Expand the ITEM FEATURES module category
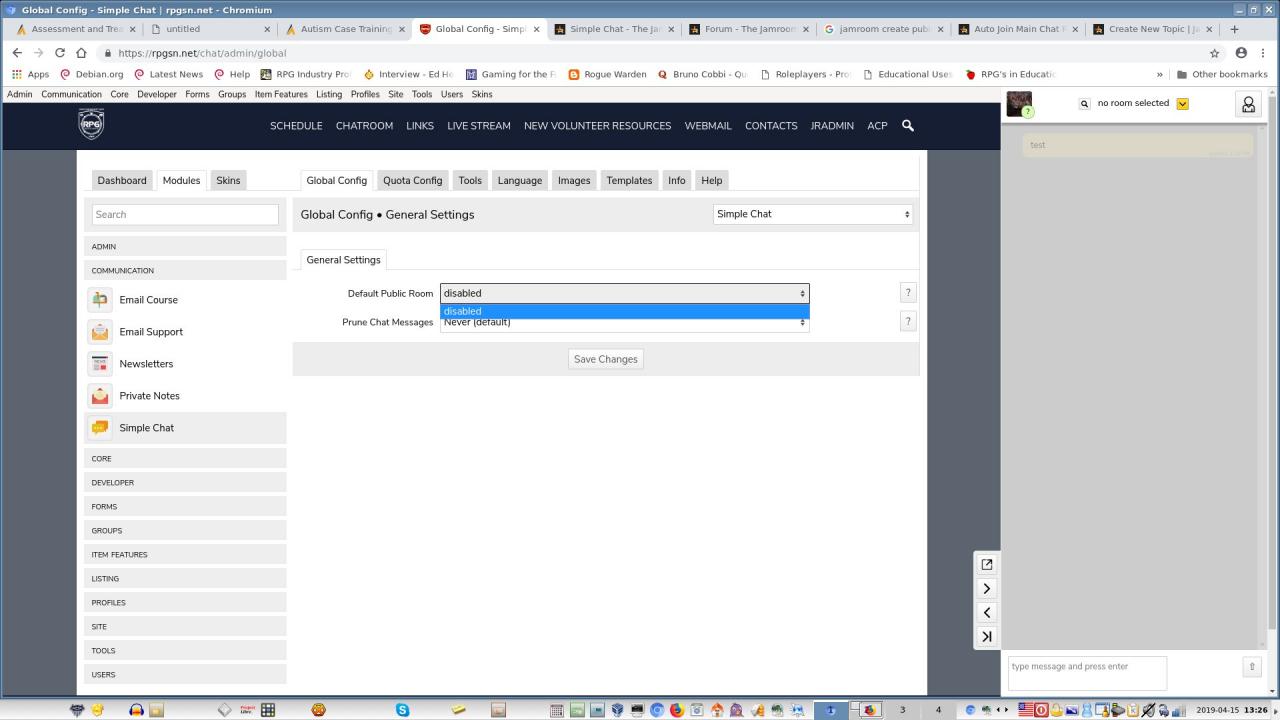The image size is (1280, 720). [x=185, y=554]
